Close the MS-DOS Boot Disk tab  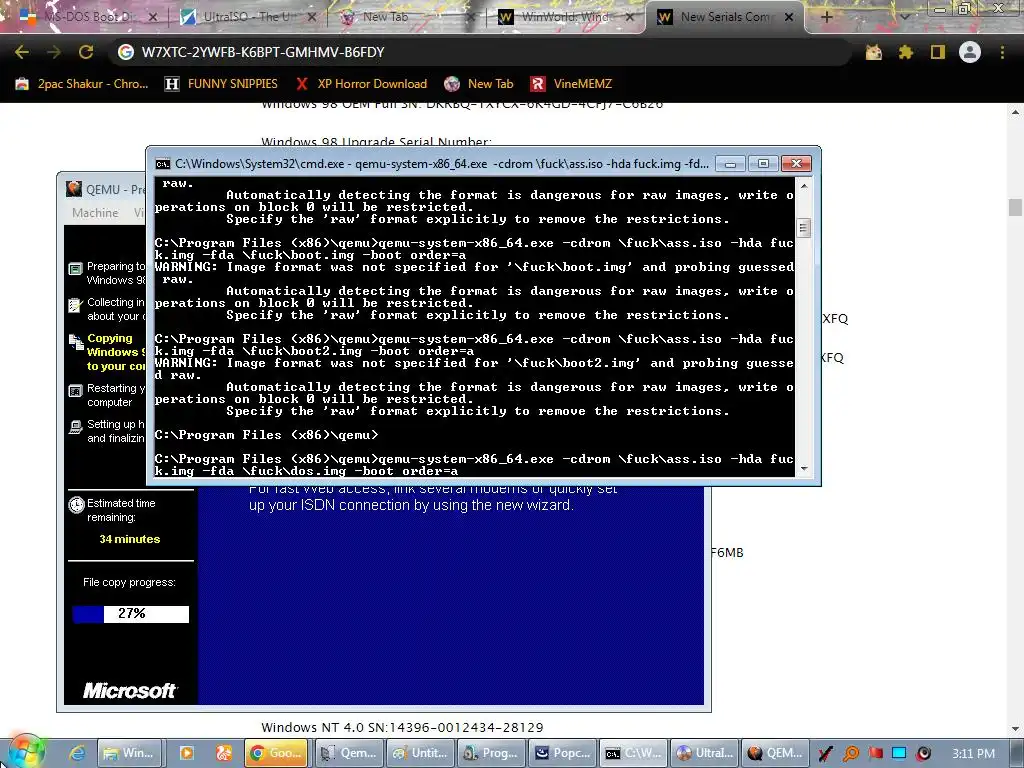click(x=153, y=17)
